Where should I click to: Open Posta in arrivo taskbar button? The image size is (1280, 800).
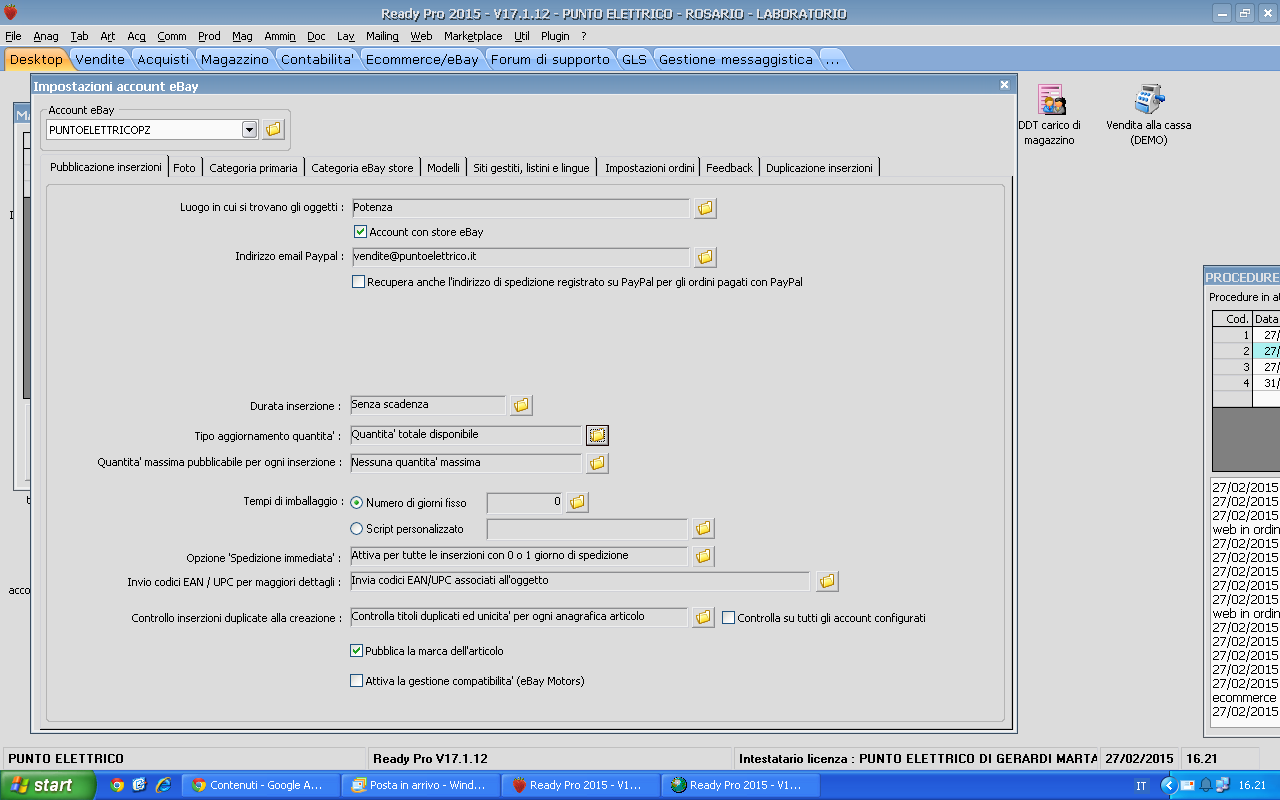[x=419, y=785]
